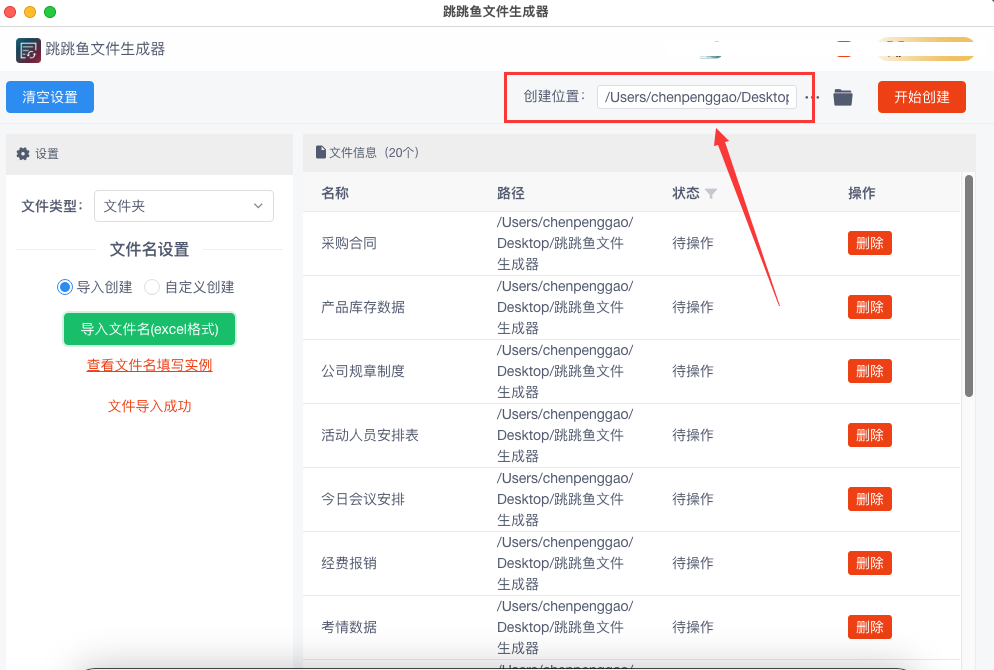Click the 产品库存数据 name cell
994x670 pixels.
pos(363,307)
